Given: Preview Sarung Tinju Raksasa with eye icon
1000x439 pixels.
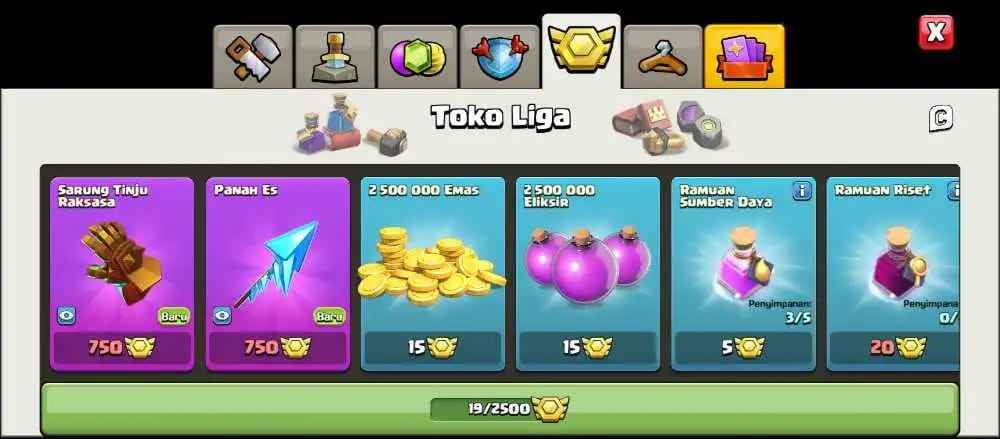Looking at the screenshot, I should coord(66,315).
